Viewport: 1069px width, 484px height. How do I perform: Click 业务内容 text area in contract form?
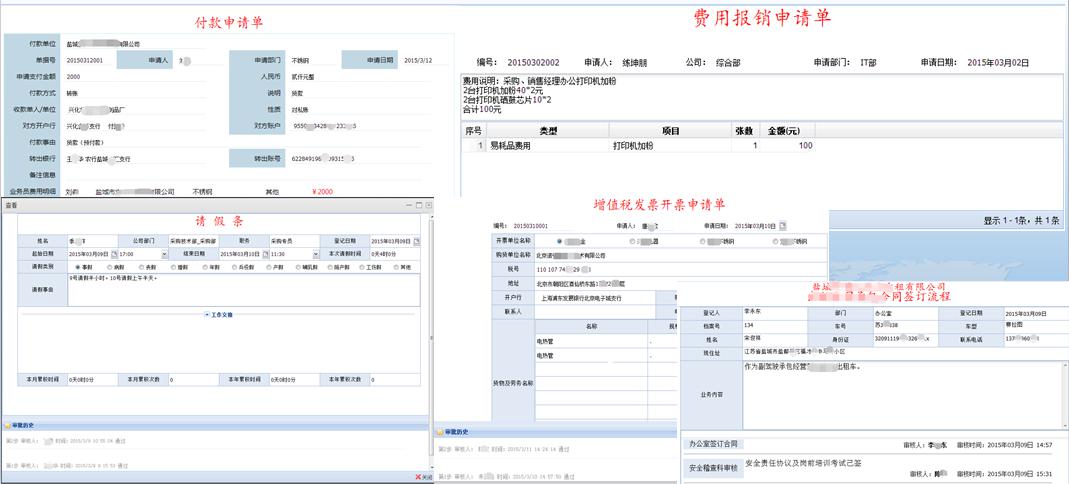coord(903,395)
